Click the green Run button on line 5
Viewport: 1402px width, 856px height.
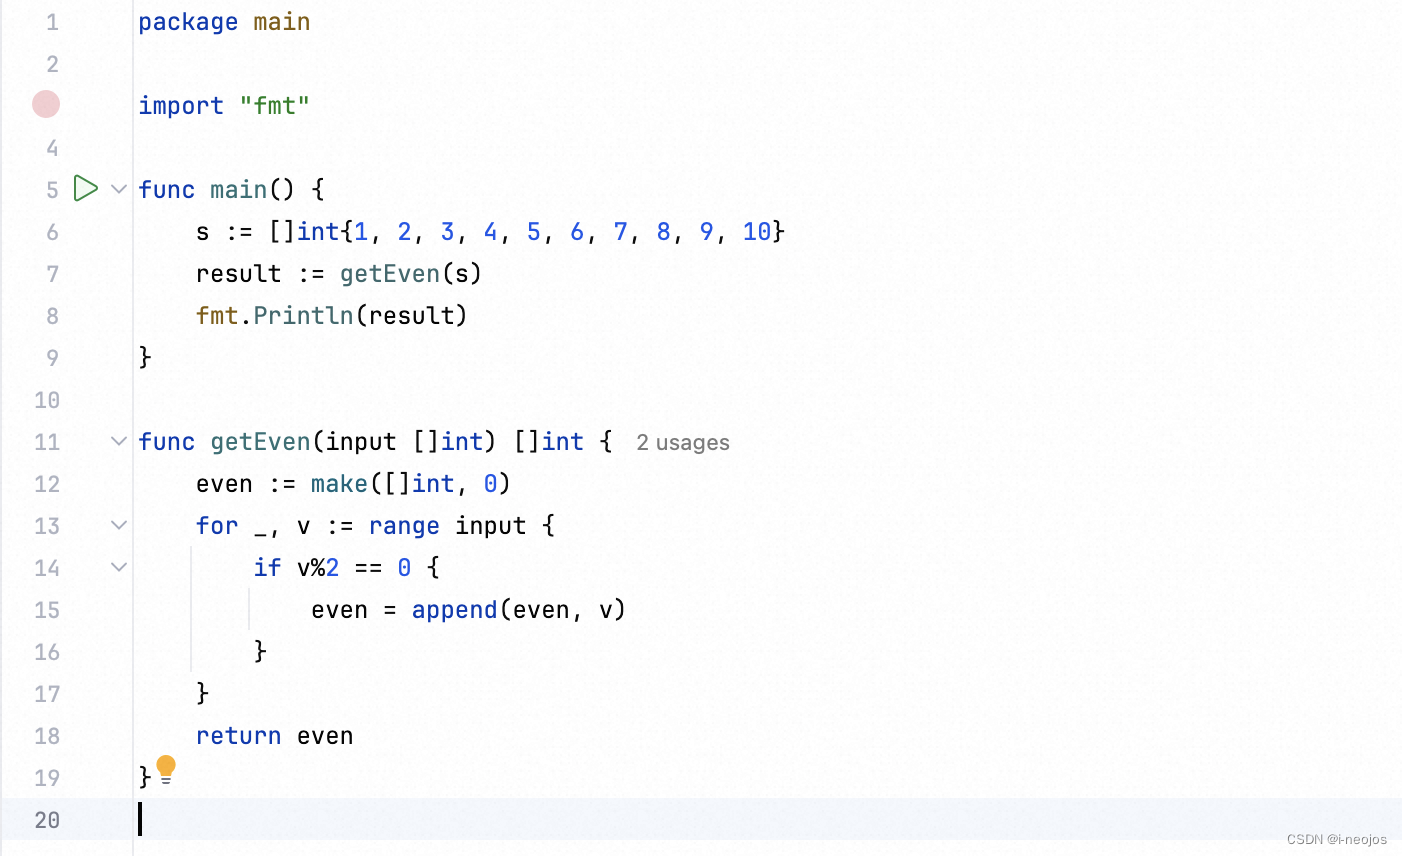[85, 188]
